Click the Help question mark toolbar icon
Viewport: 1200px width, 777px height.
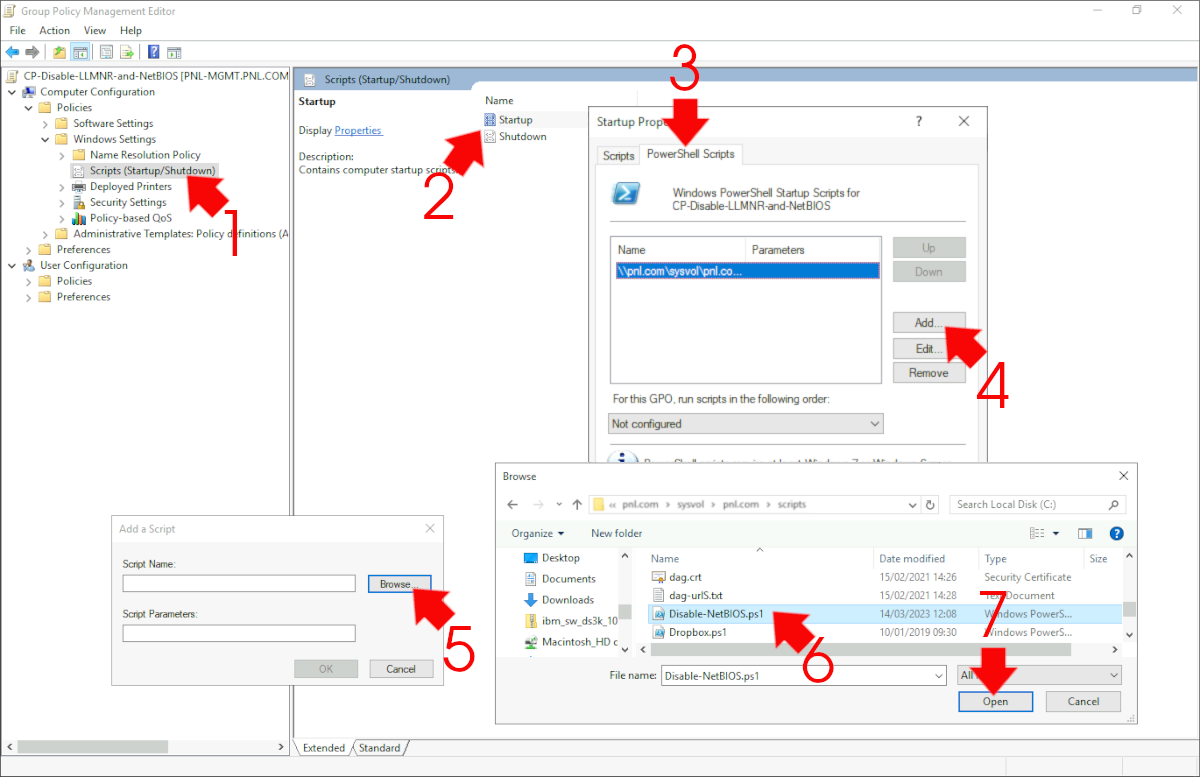click(x=152, y=52)
